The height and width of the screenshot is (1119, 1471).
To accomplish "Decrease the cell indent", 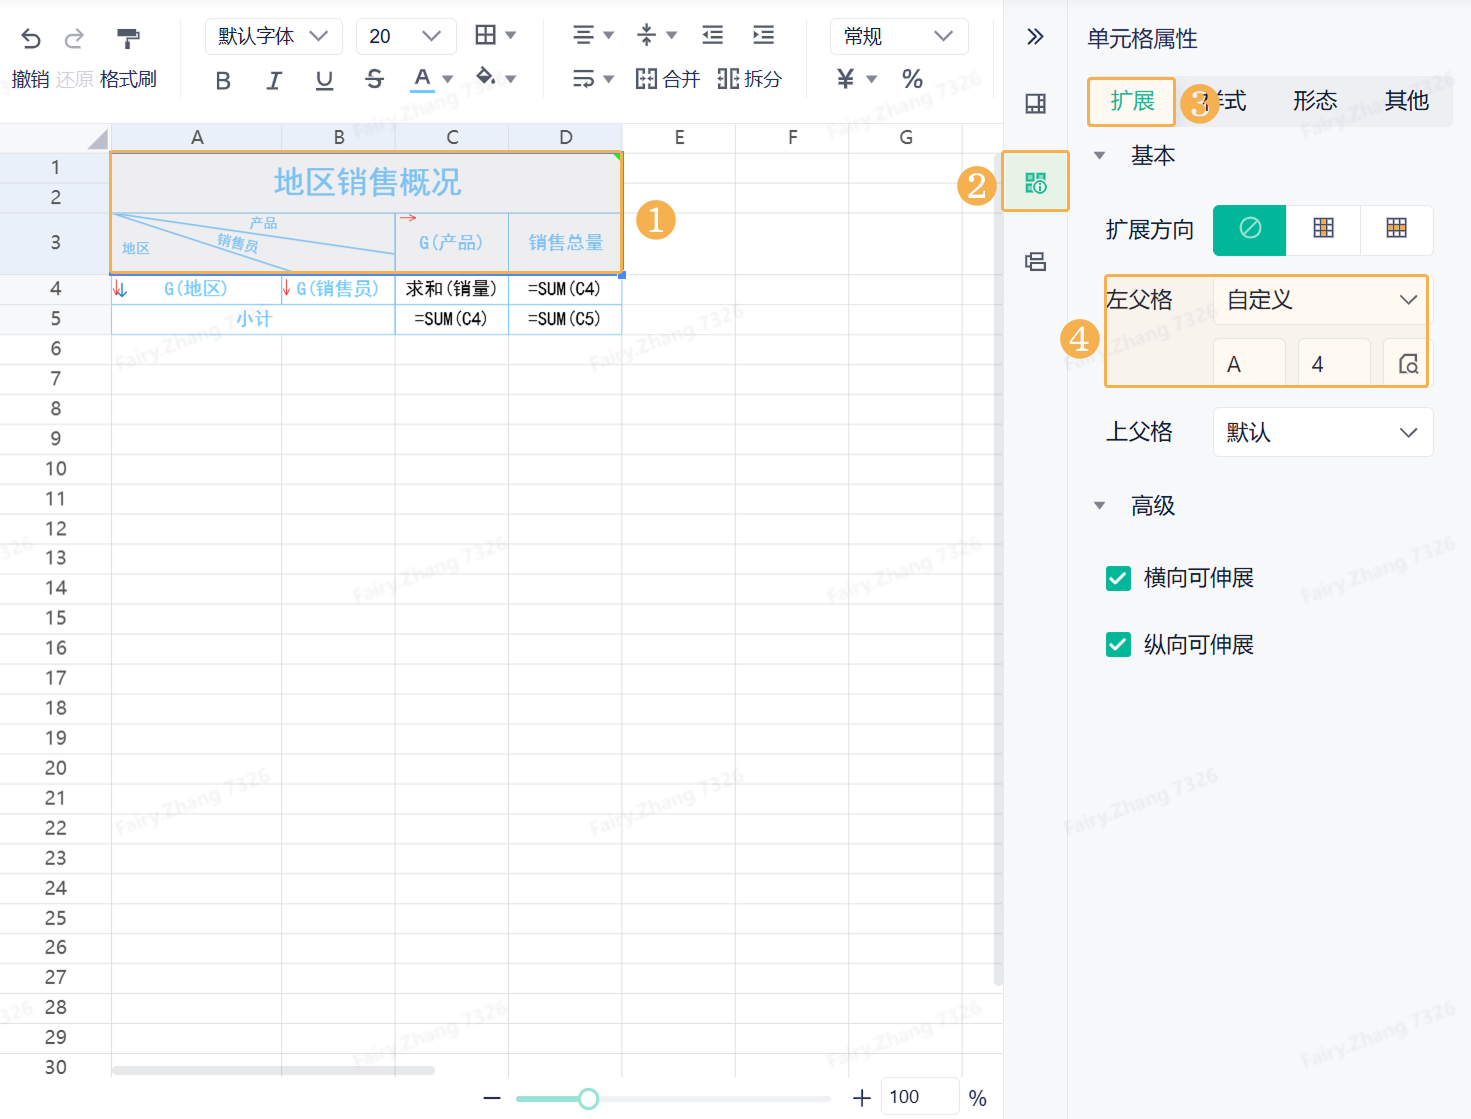I will [713, 35].
